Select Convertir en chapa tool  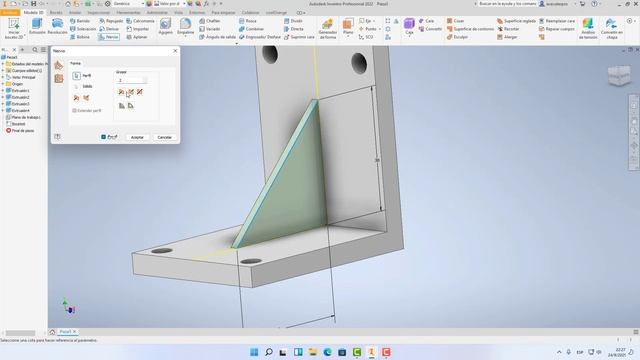(611, 29)
